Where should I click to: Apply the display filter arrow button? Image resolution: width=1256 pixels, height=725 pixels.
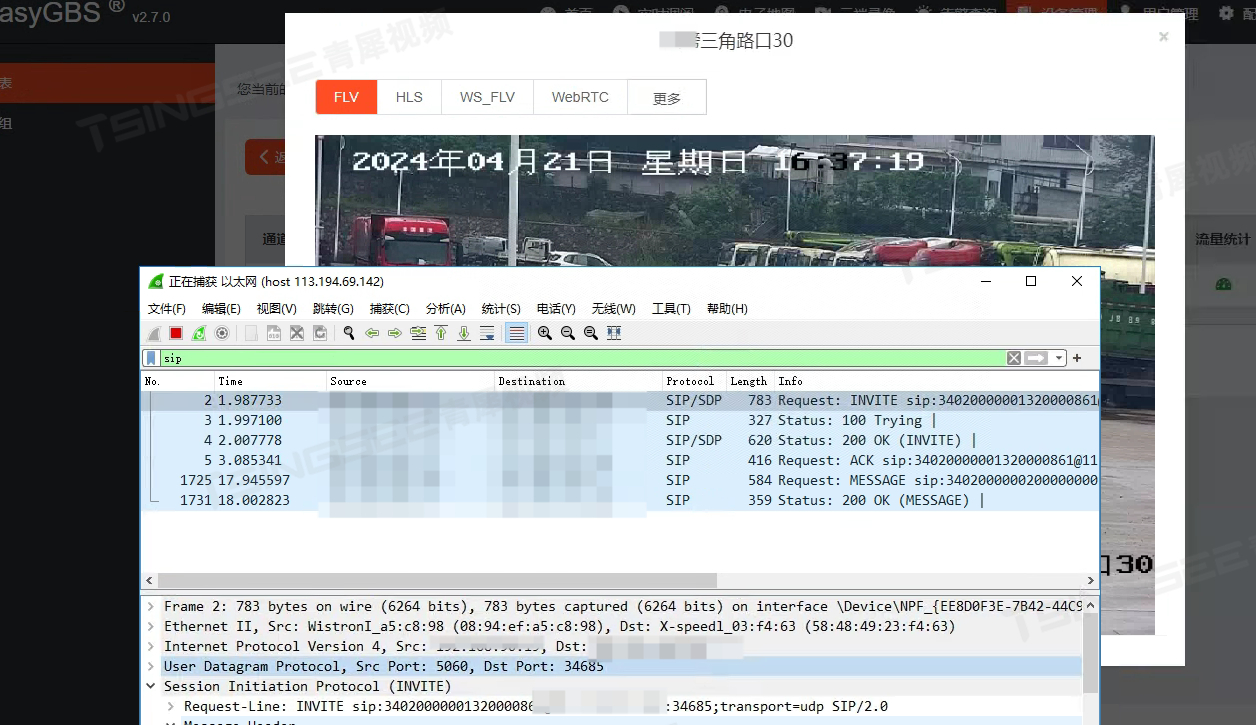(x=1036, y=358)
